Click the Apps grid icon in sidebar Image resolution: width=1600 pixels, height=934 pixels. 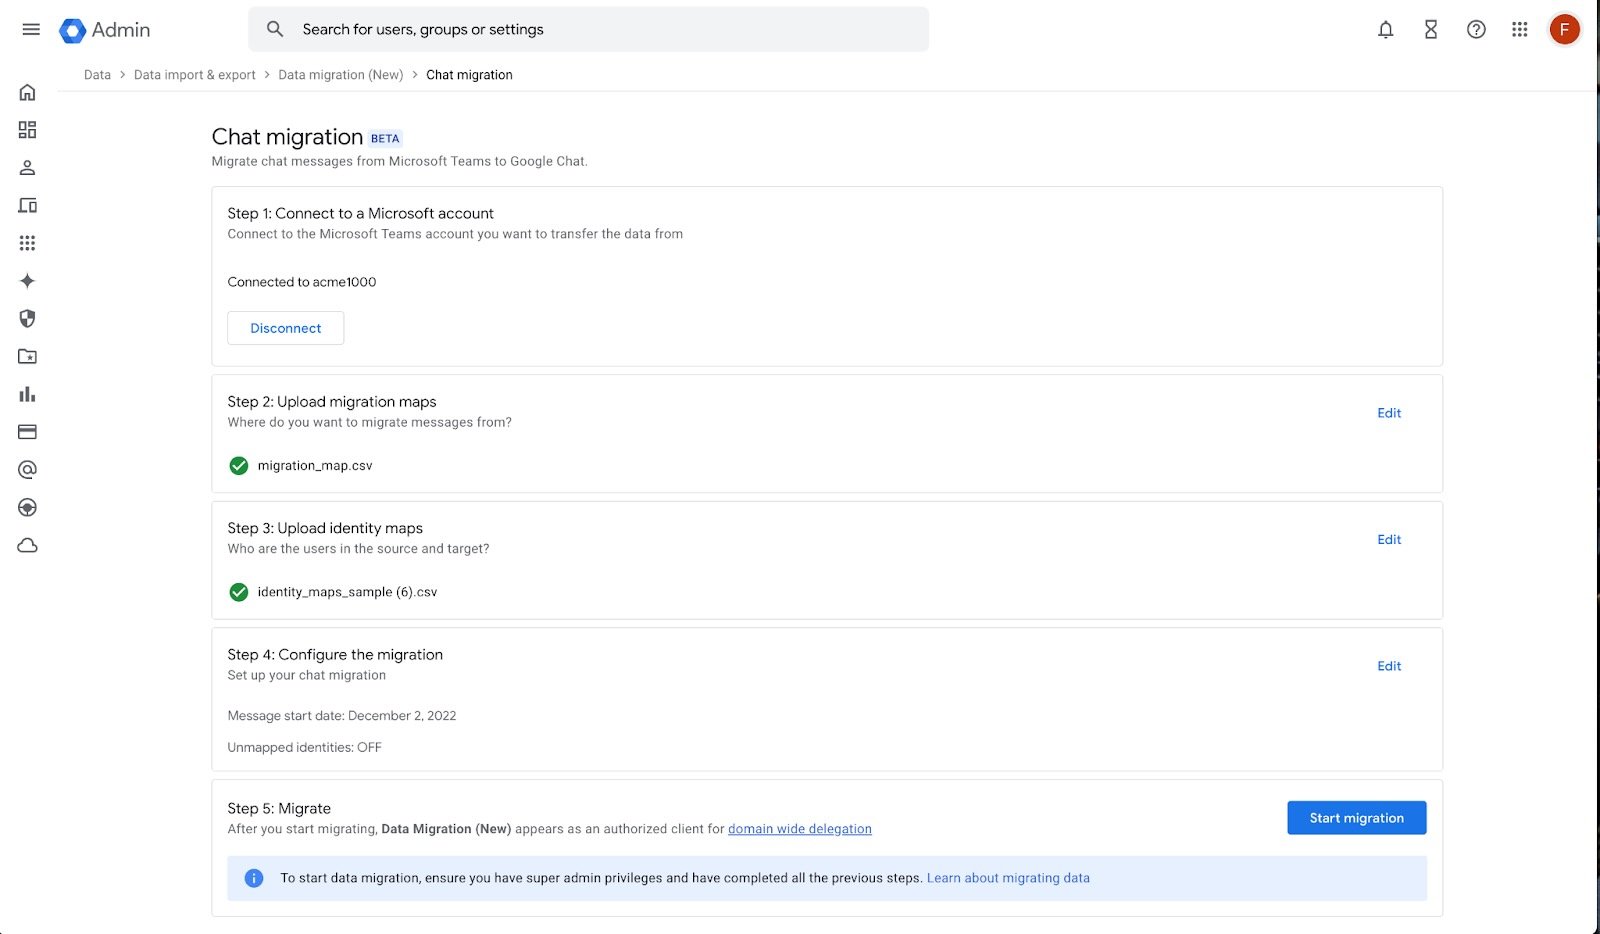[x=27, y=243]
